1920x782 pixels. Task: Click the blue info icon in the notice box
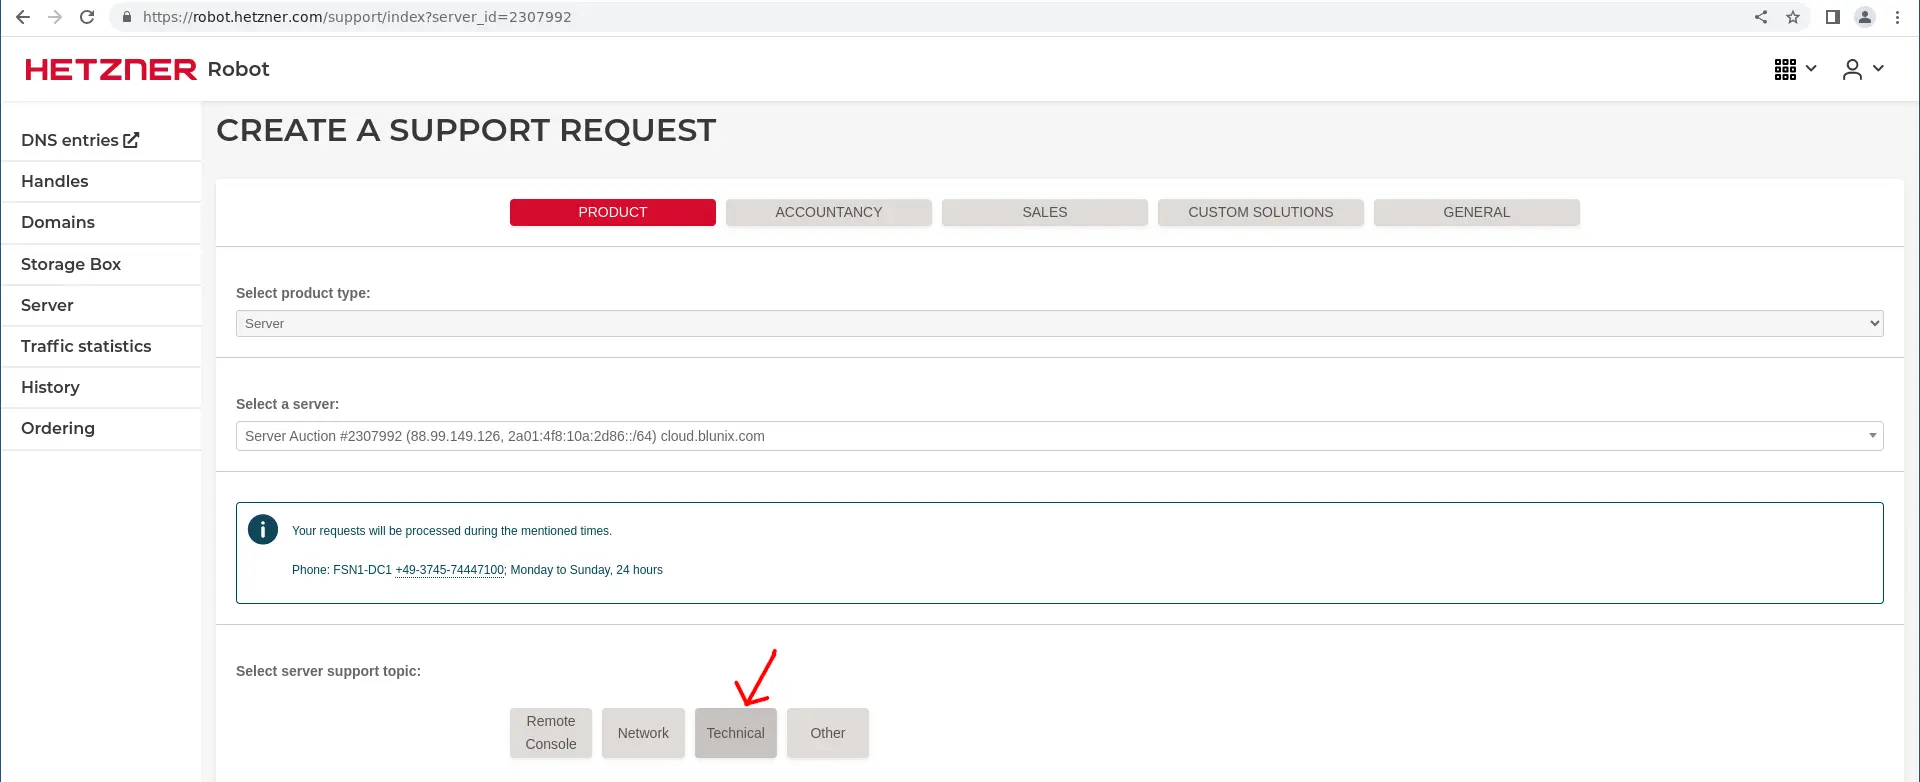(x=263, y=530)
